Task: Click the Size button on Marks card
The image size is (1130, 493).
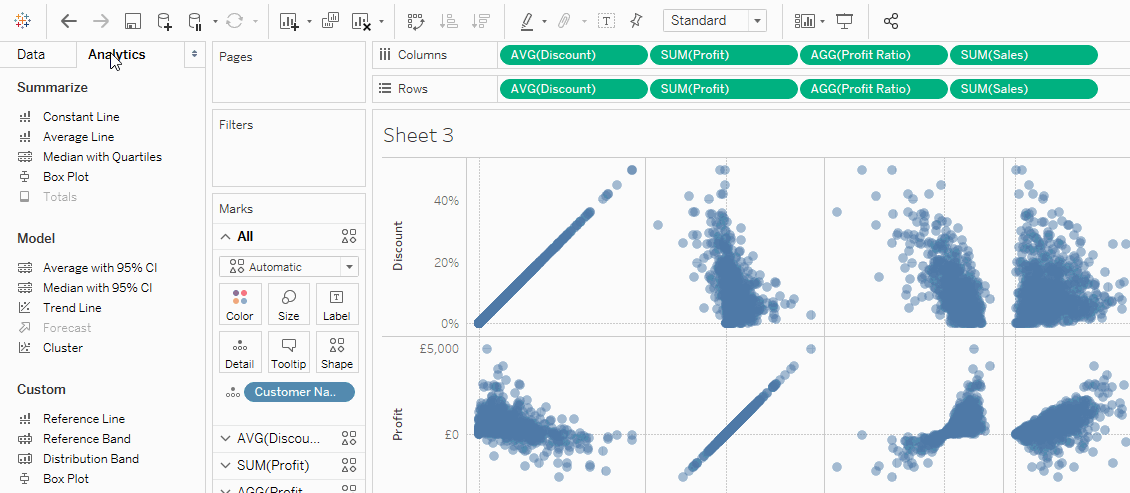Action: click(x=288, y=304)
